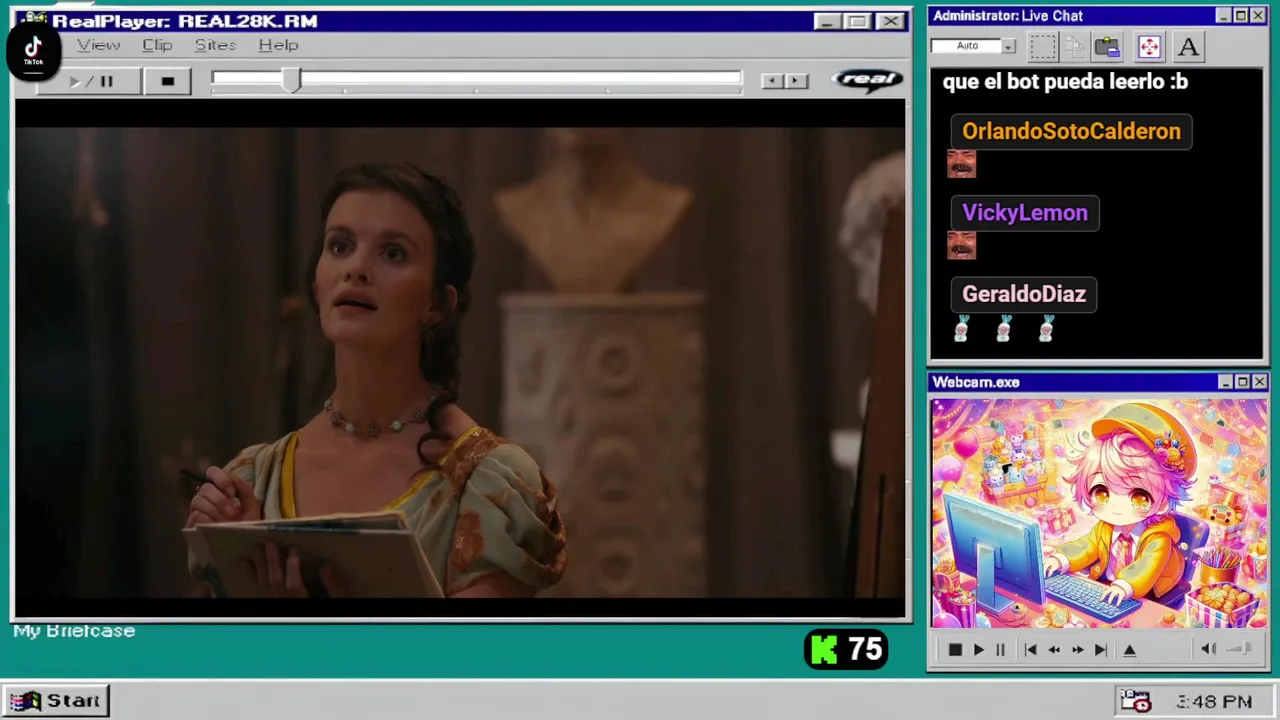This screenshot has width=1280, height=720.
Task: Click Webcam play button
Action: point(978,650)
